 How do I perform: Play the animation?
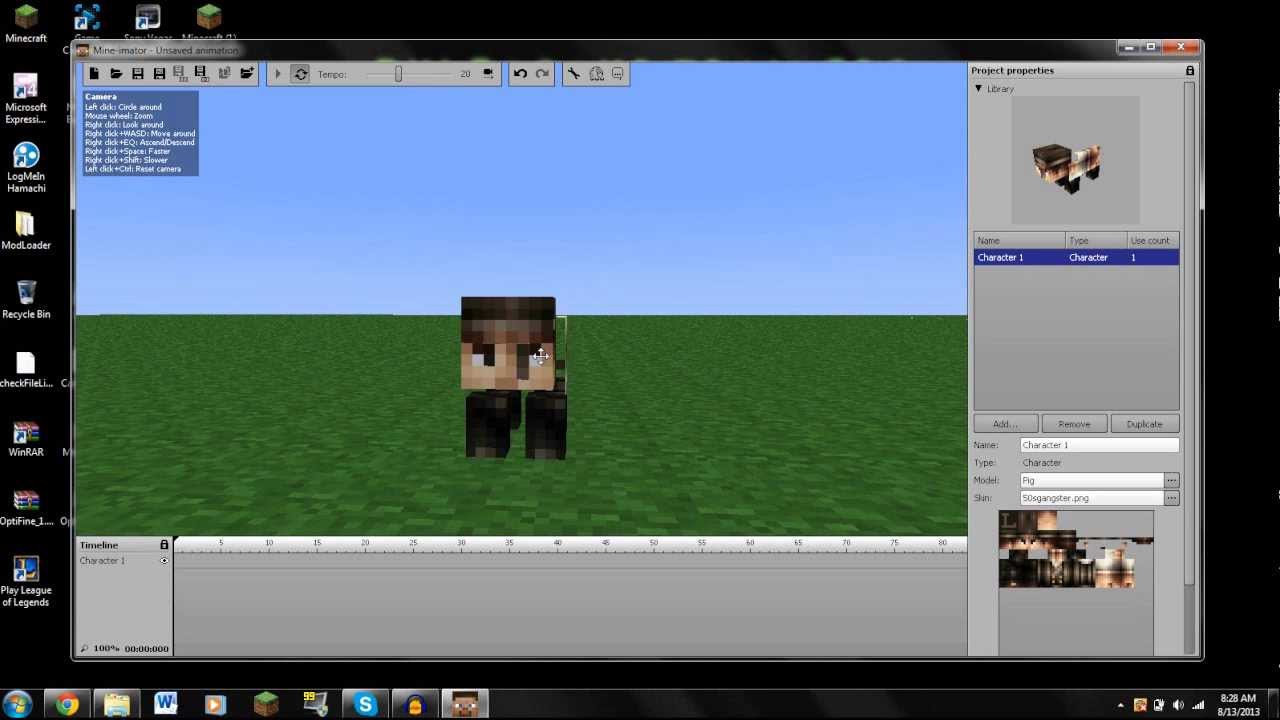[x=278, y=74]
